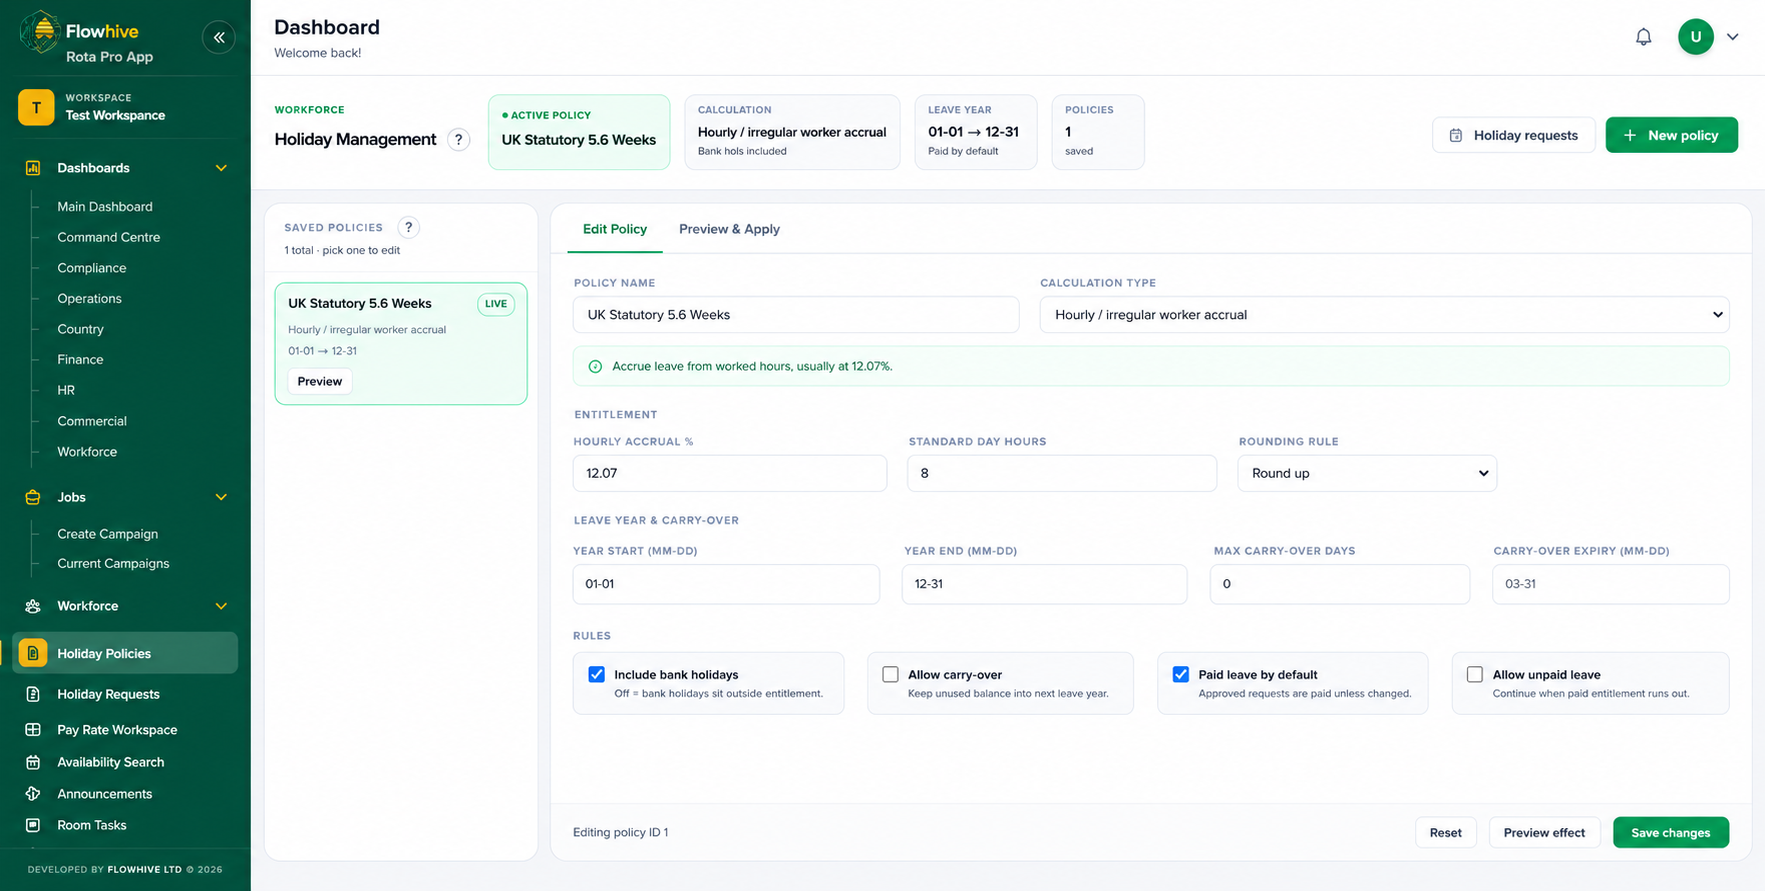Viewport: 1765px width, 891px height.
Task: Collapse the Workforce section chevron
Action: tap(221, 606)
